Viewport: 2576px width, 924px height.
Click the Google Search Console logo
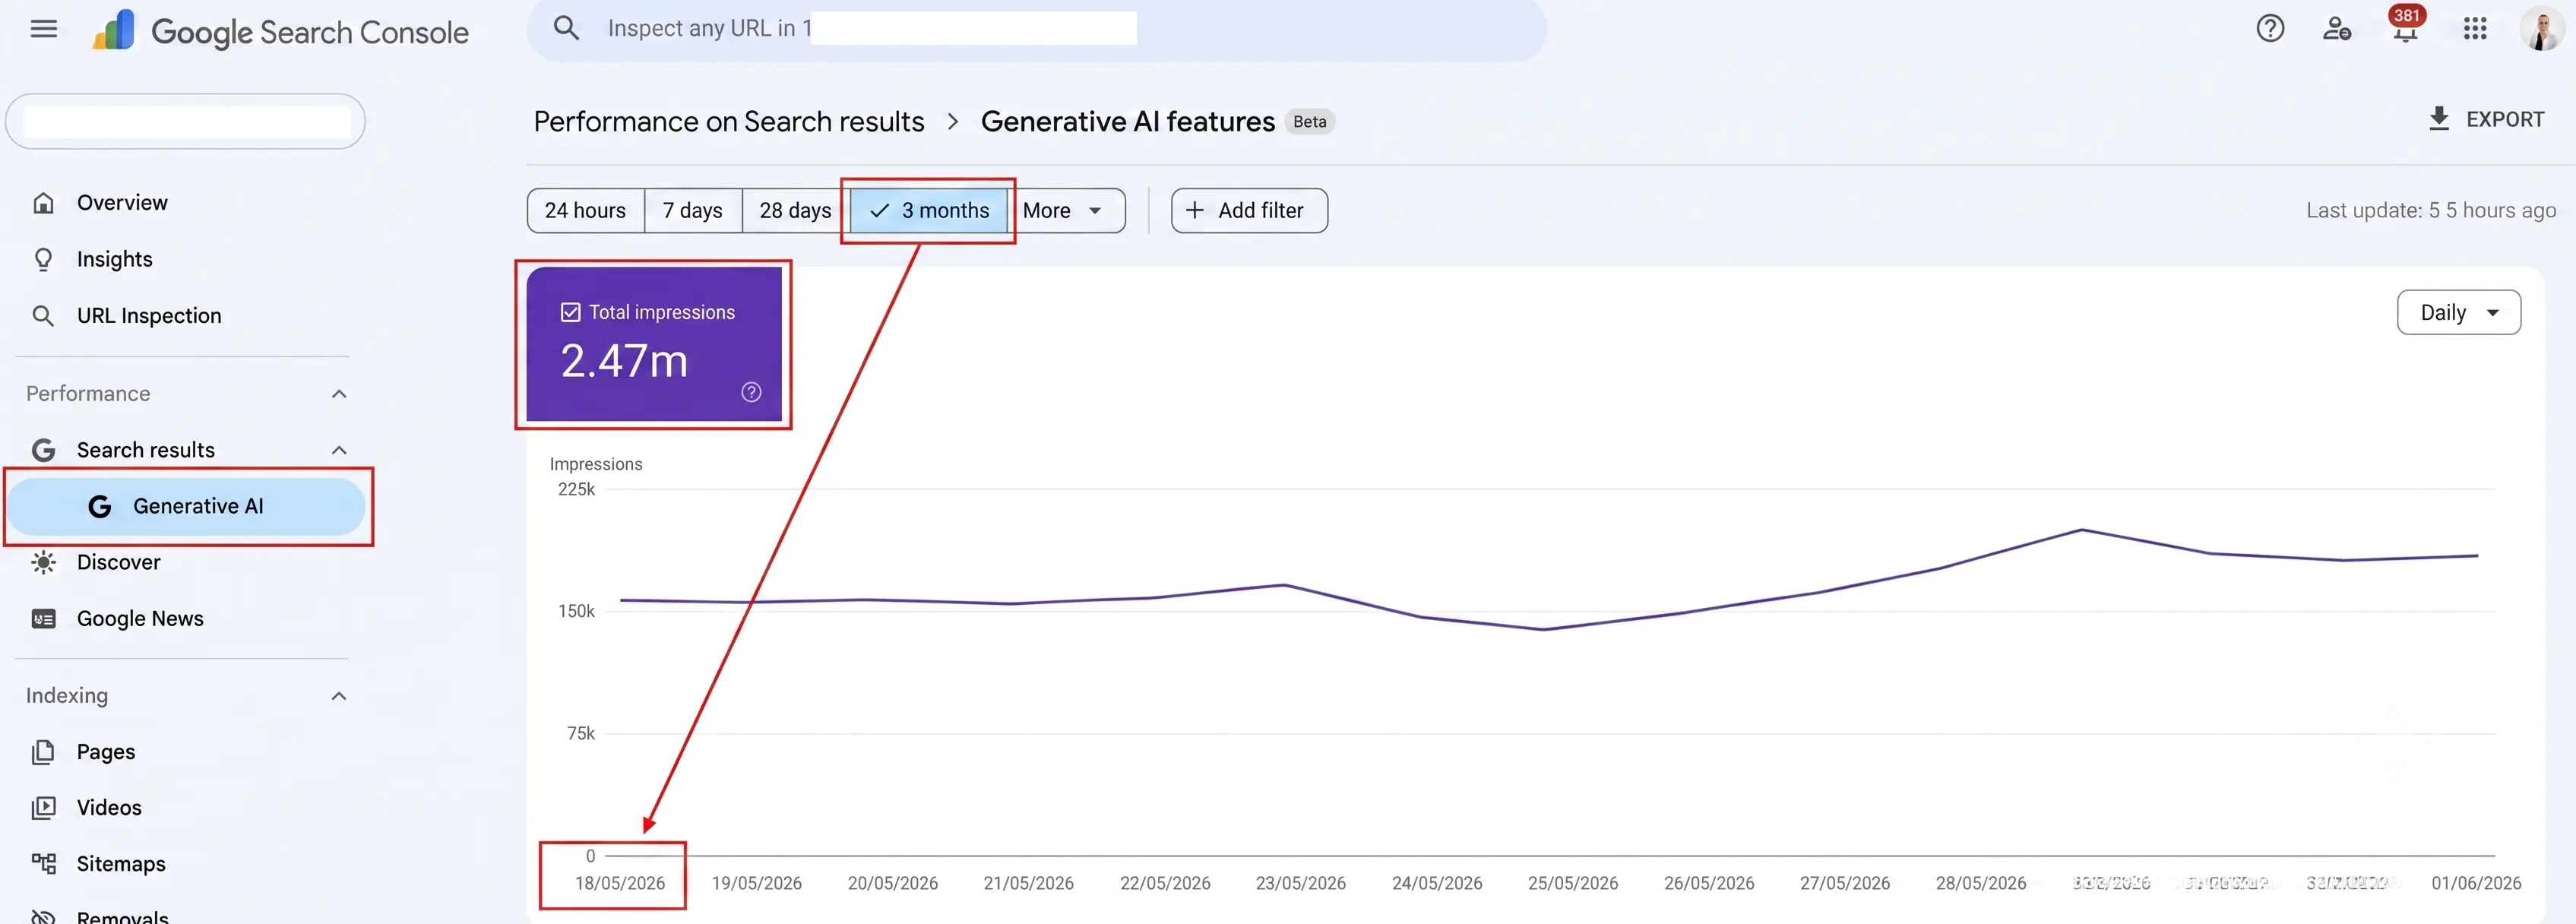pos(280,31)
